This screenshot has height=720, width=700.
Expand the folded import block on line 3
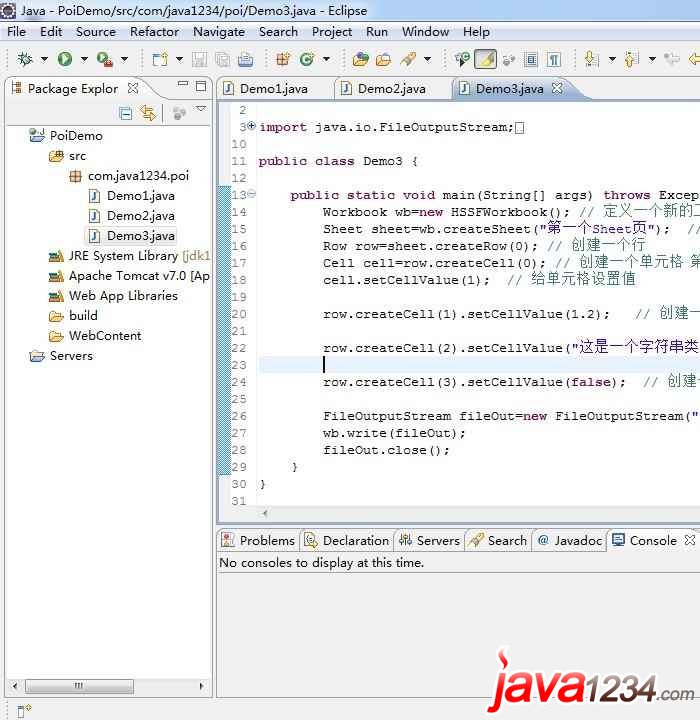(251, 125)
